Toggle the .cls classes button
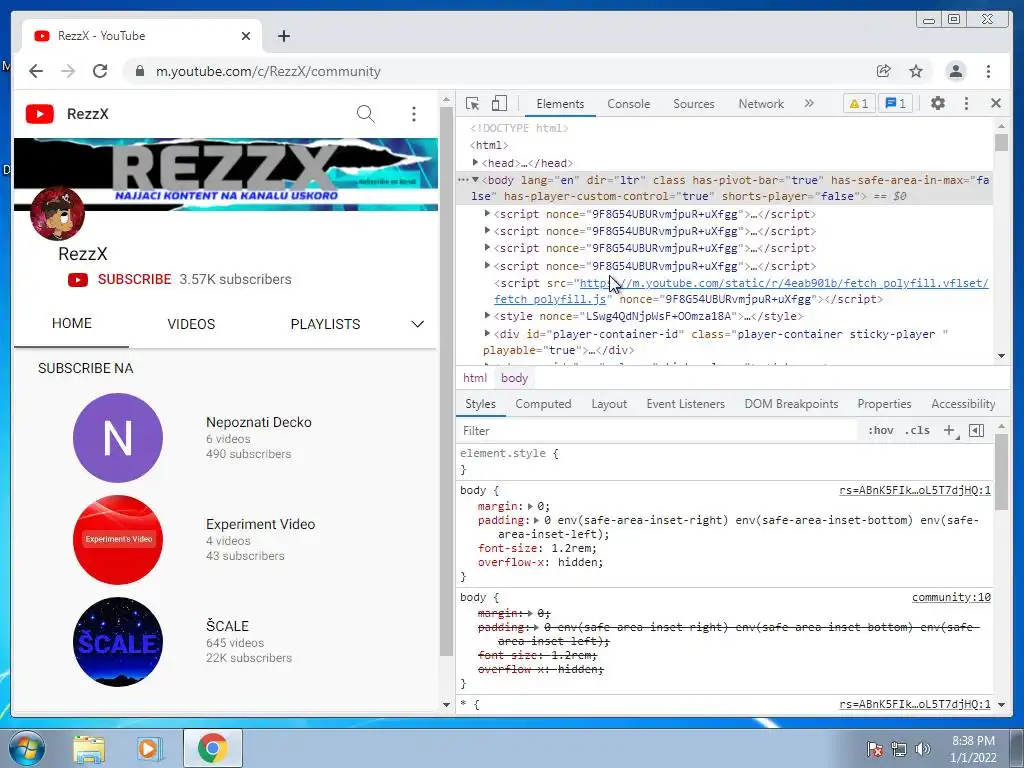Image resolution: width=1024 pixels, height=768 pixels. point(918,430)
